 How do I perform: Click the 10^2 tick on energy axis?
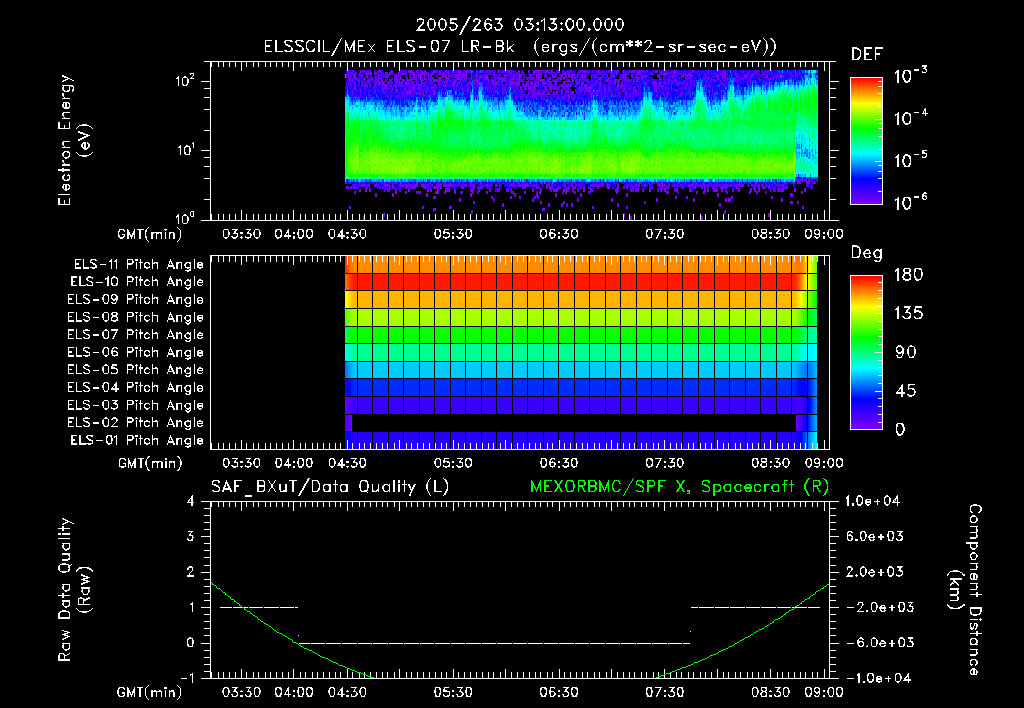185,82
